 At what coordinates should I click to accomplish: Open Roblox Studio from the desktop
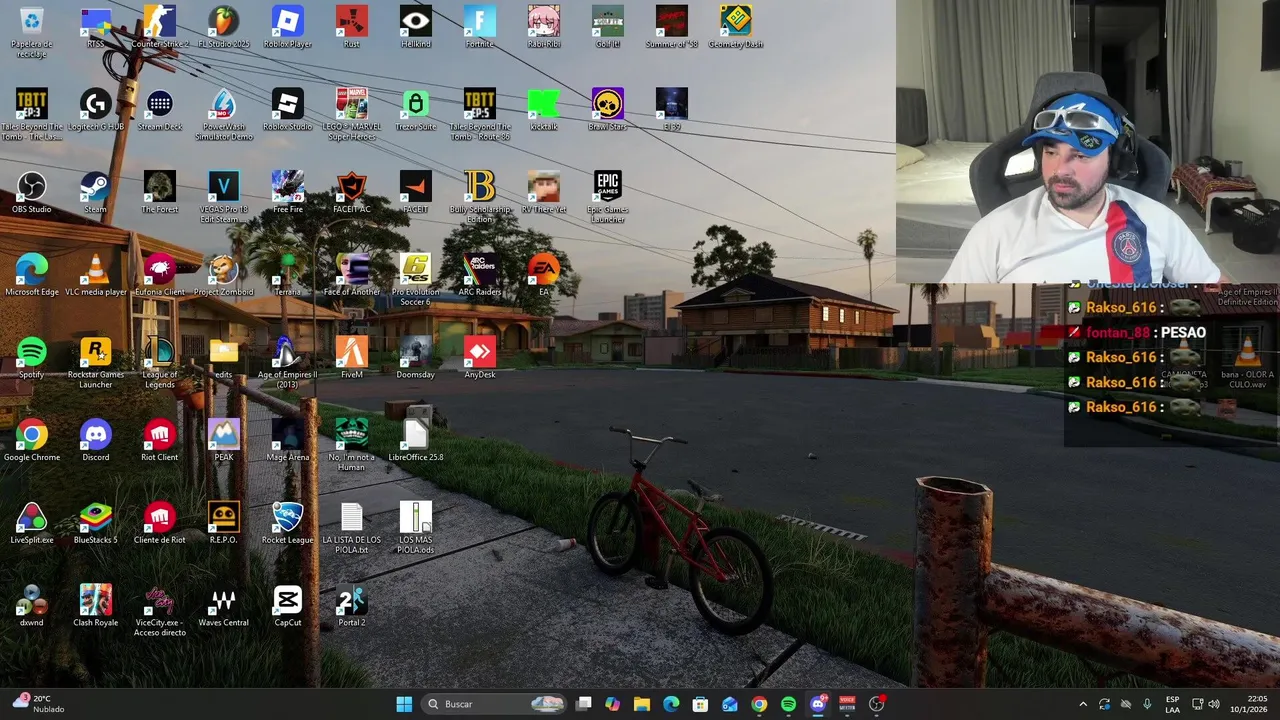287,110
